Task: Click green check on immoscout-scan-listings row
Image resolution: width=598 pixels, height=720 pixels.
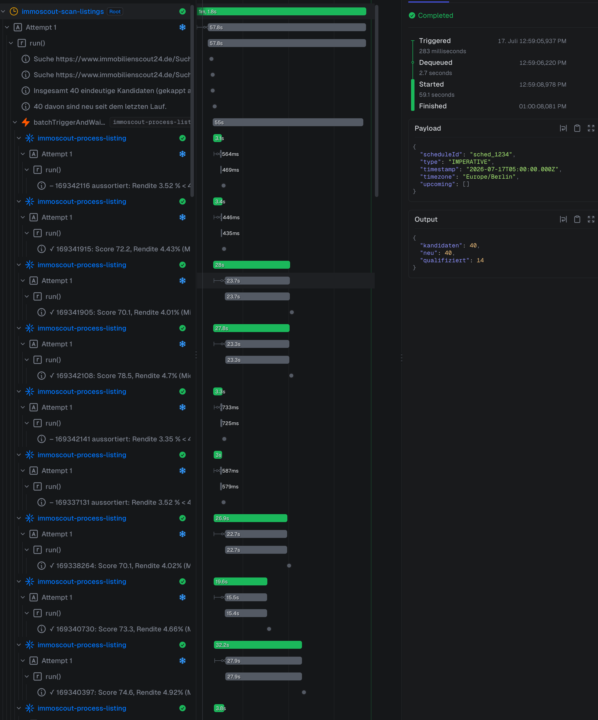Action: [182, 11]
